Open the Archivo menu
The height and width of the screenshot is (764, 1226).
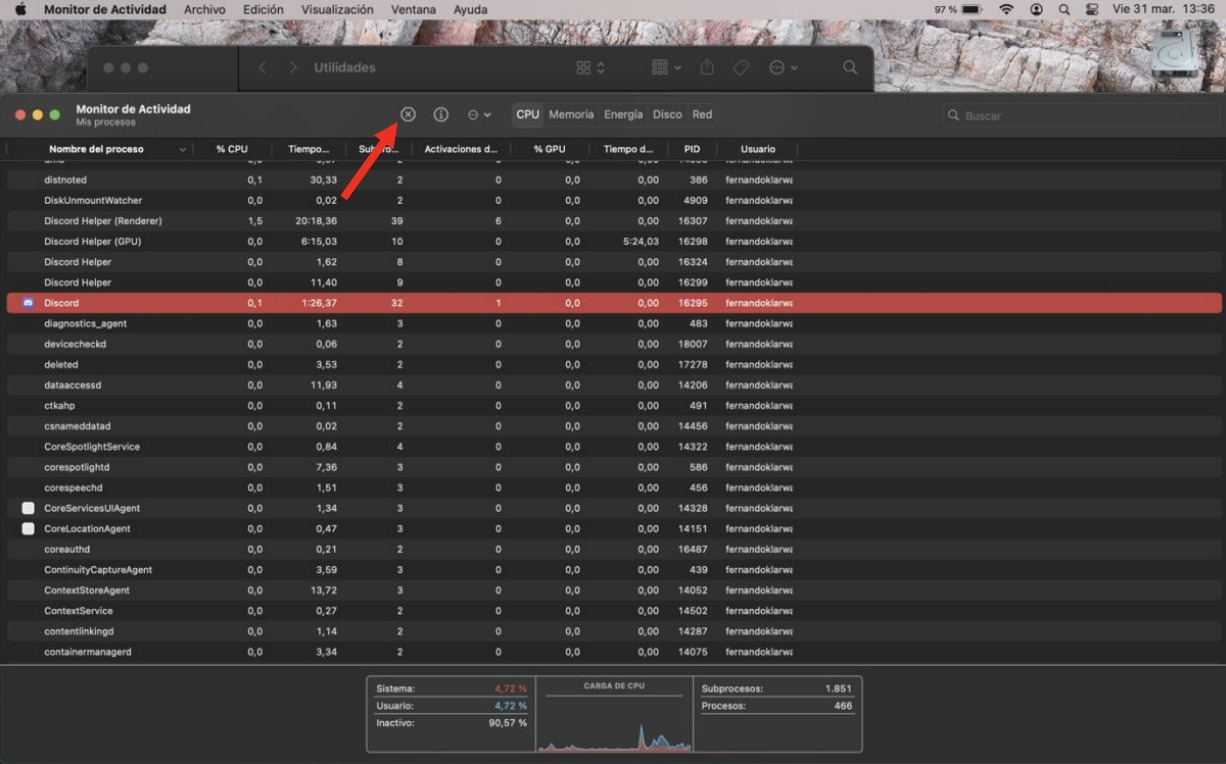[x=204, y=9]
